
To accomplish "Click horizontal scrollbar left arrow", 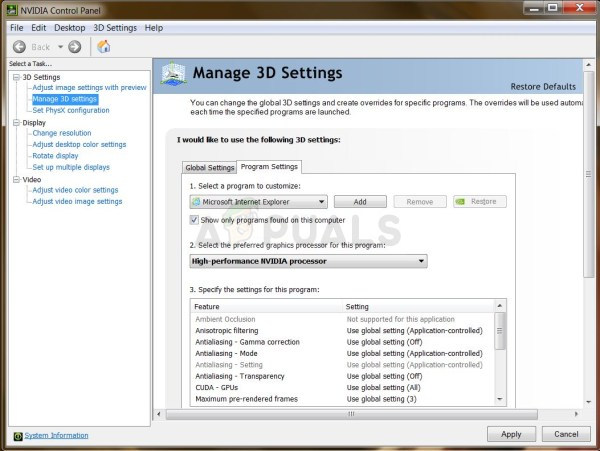I will point(159,414).
